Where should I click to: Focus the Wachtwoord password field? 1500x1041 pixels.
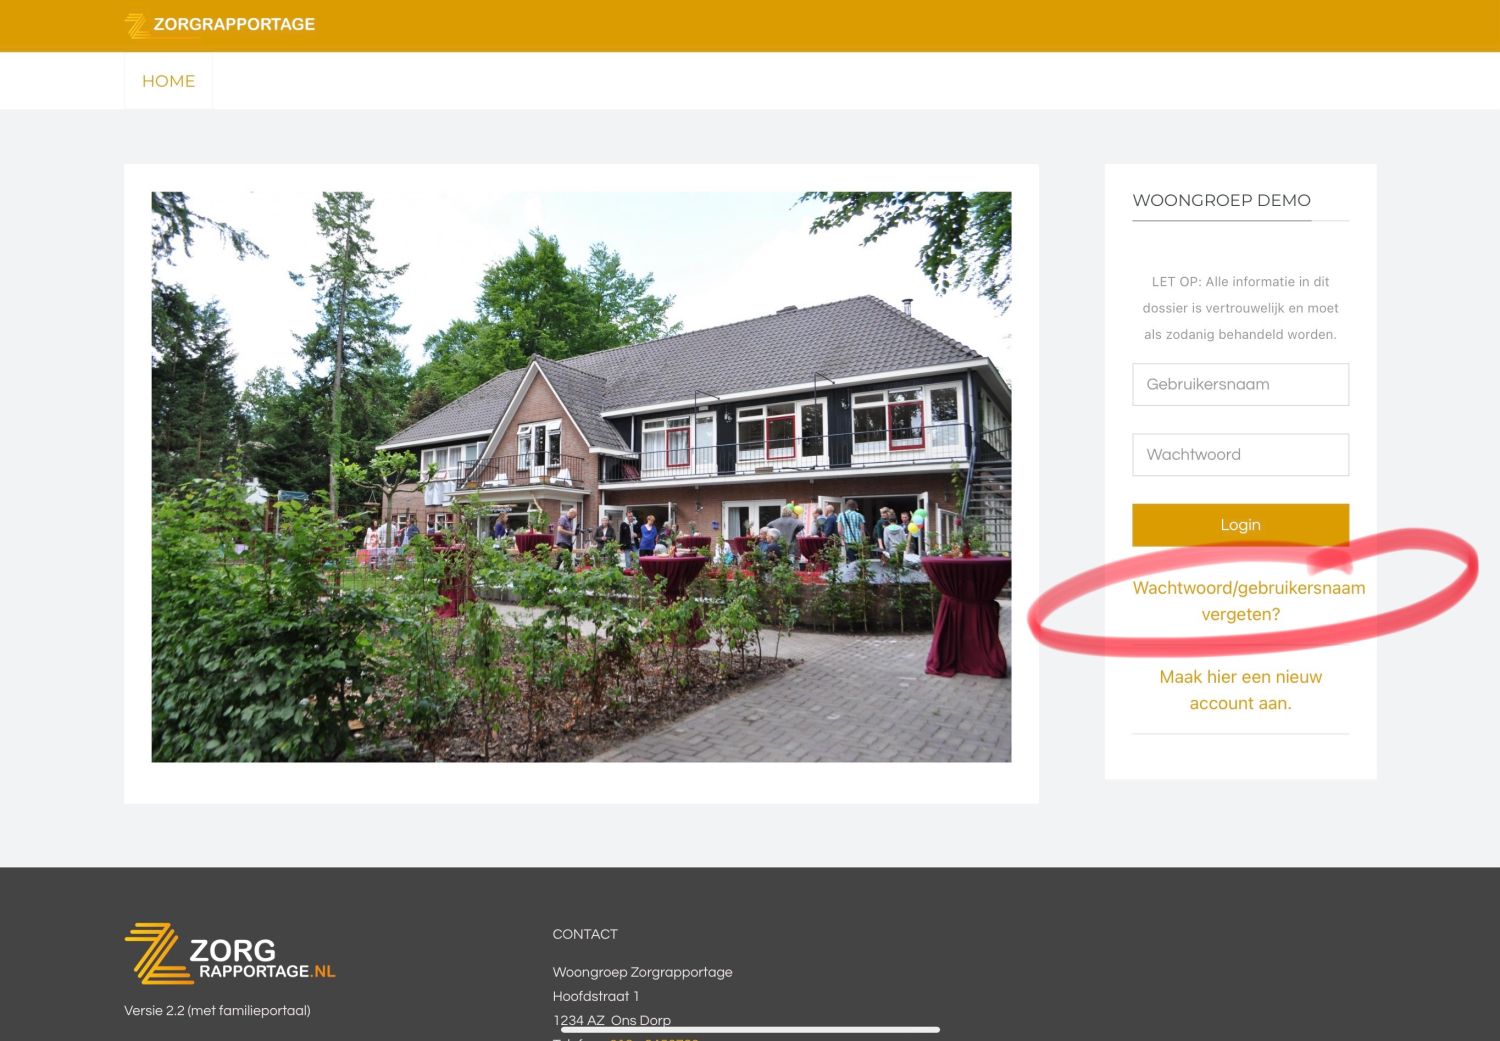(x=1240, y=454)
